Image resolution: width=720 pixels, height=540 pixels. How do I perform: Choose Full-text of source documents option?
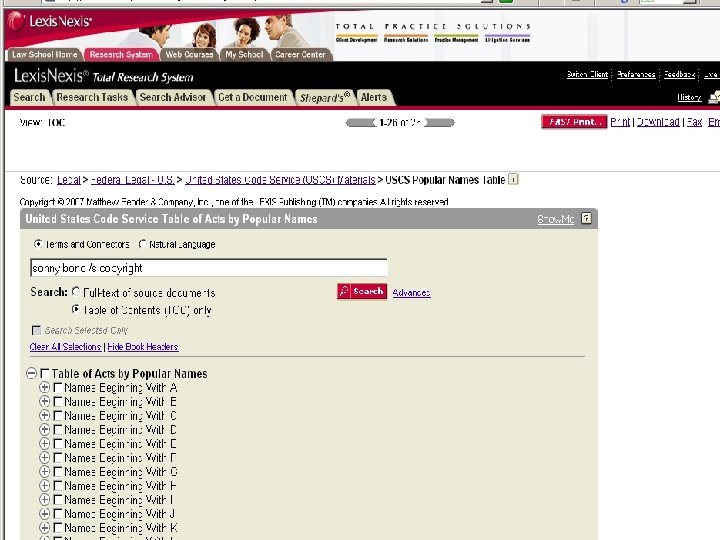pyautogui.click(x=76, y=292)
